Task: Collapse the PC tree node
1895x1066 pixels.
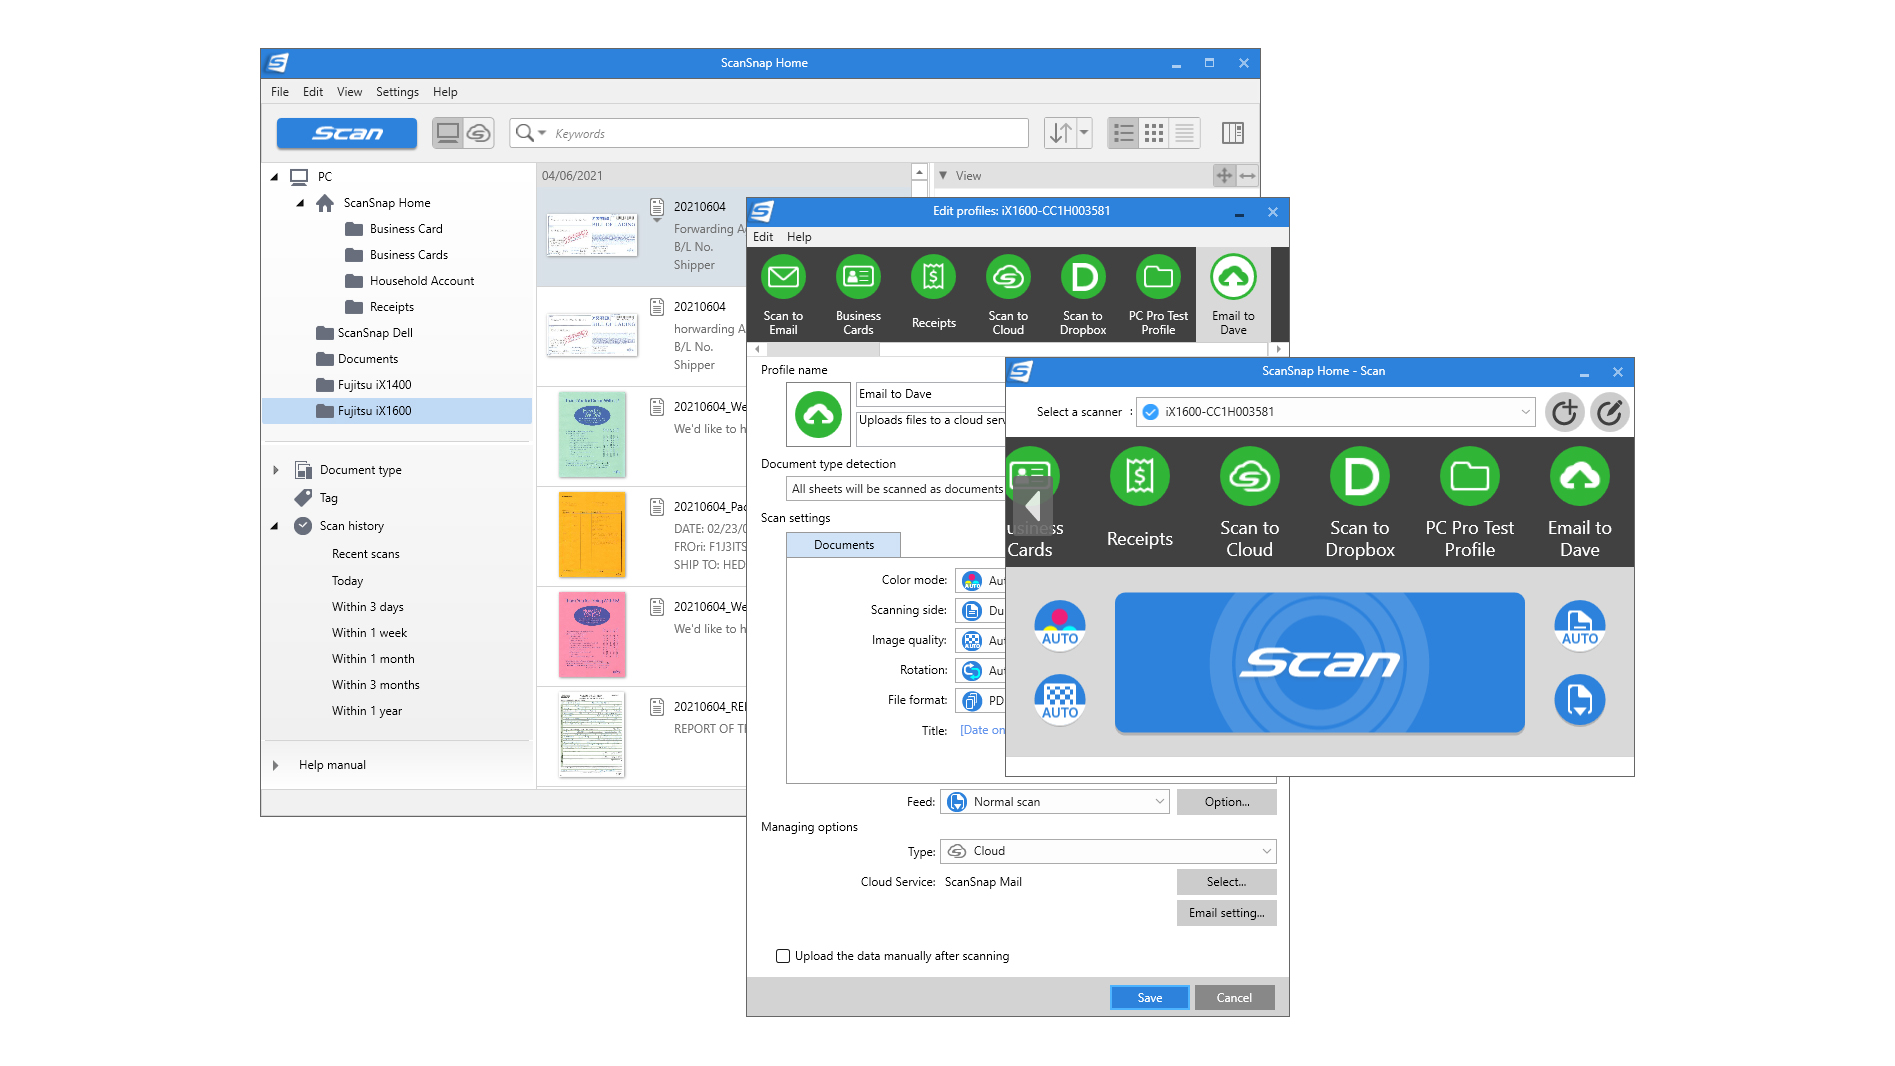Action: [274, 177]
